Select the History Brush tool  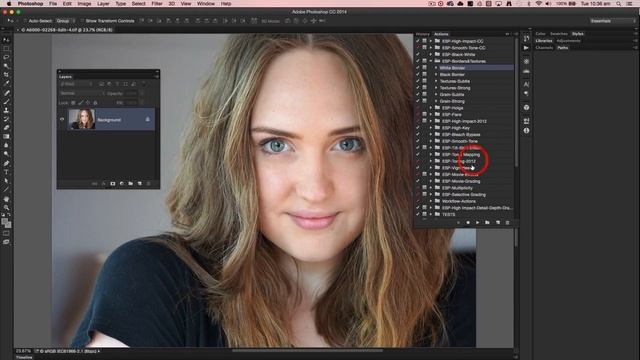[x=6, y=119]
